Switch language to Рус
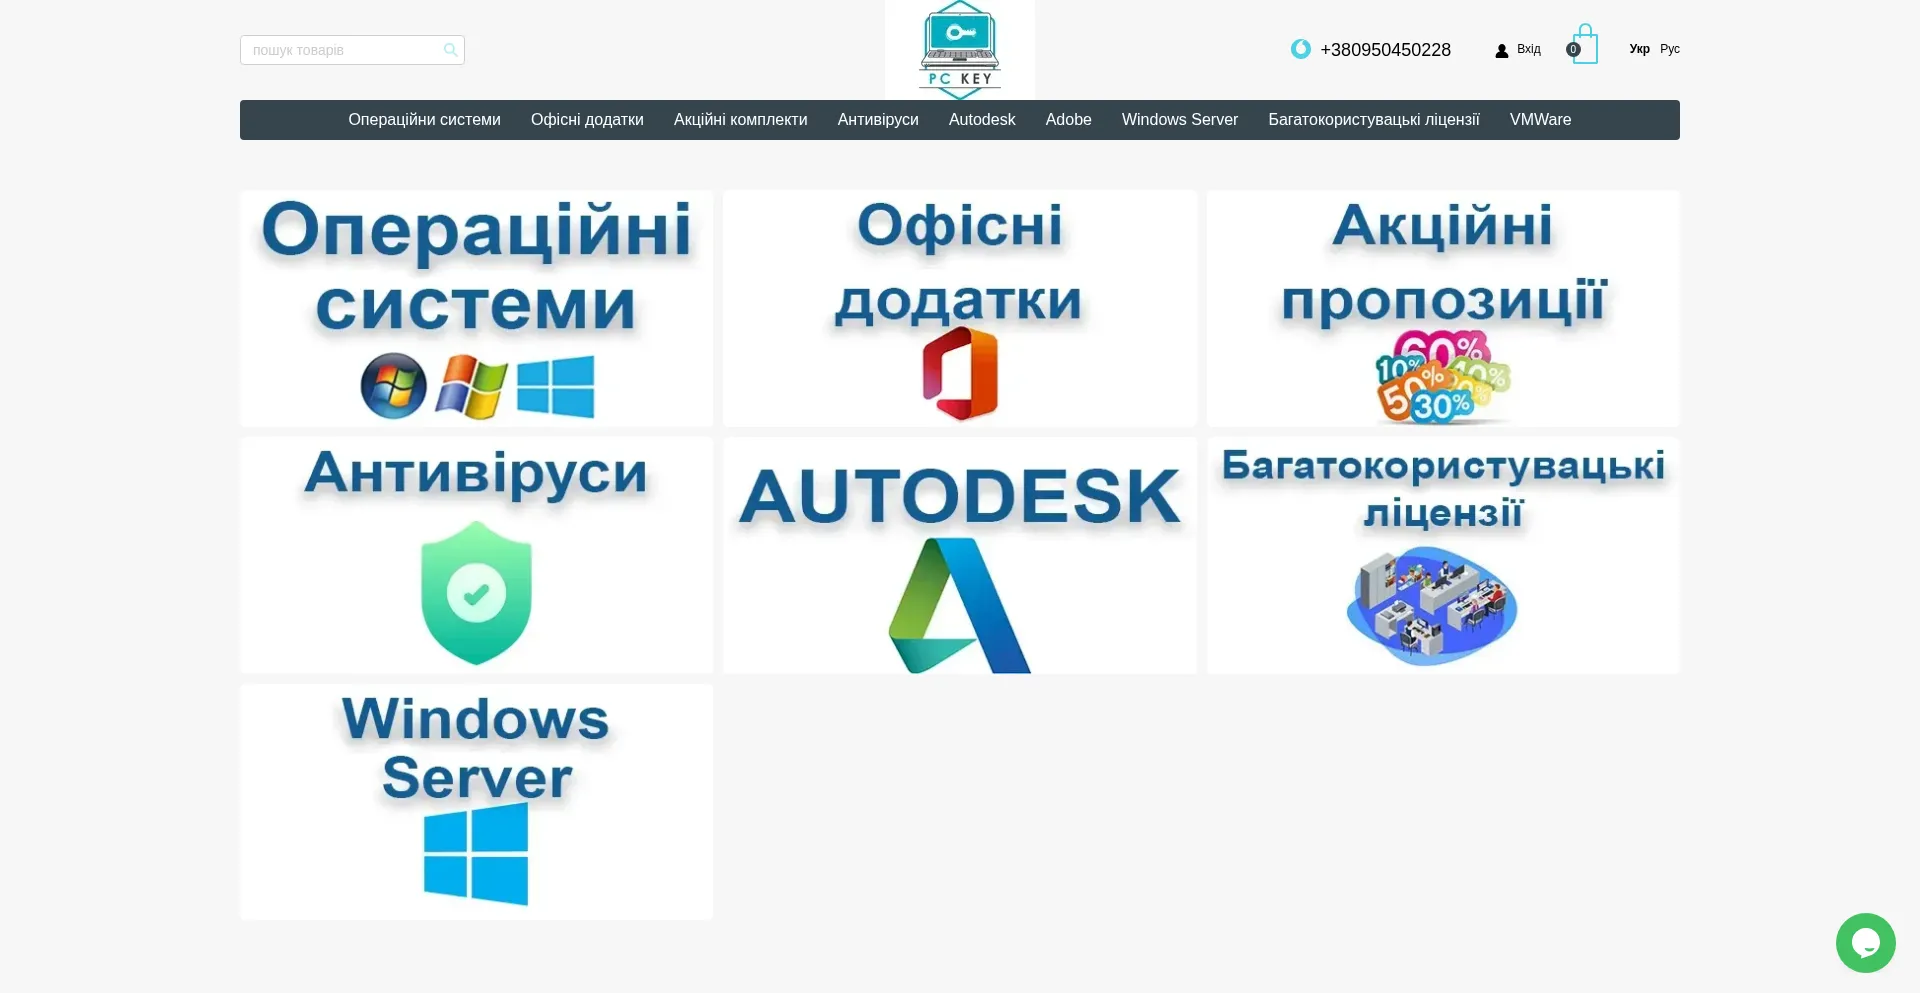Image resolution: width=1920 pixels, height=993 pixels. pos(1669,49)
